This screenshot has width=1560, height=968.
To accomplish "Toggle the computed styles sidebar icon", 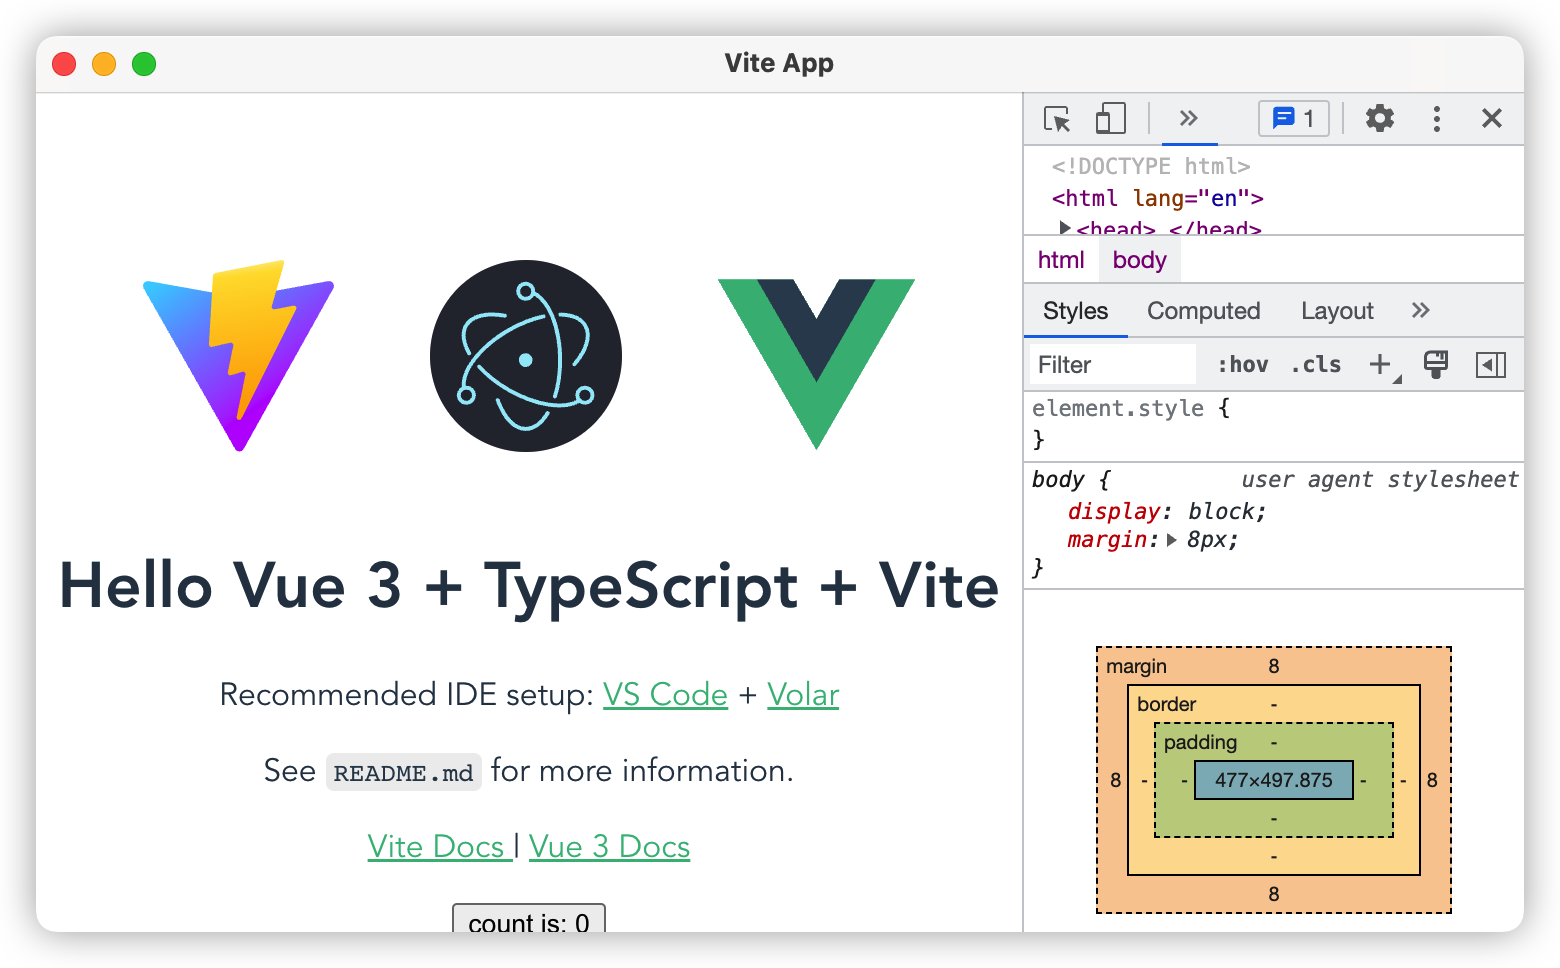I will pos(1491,365).
